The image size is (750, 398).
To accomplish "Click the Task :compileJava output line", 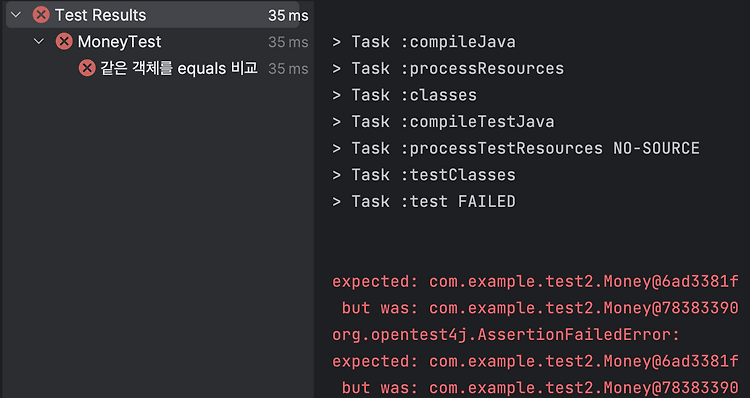I will coord(424,42).
